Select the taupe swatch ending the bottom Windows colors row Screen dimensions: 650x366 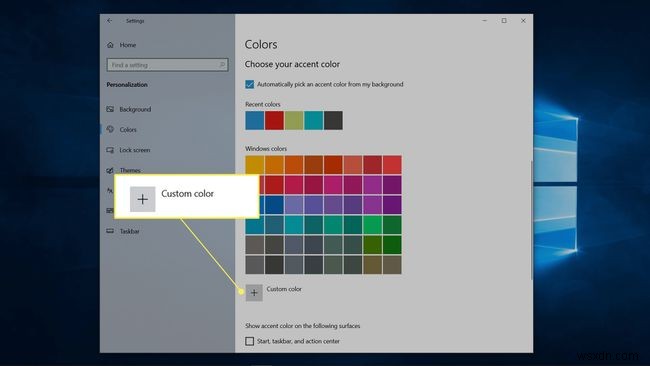[392, 264]
